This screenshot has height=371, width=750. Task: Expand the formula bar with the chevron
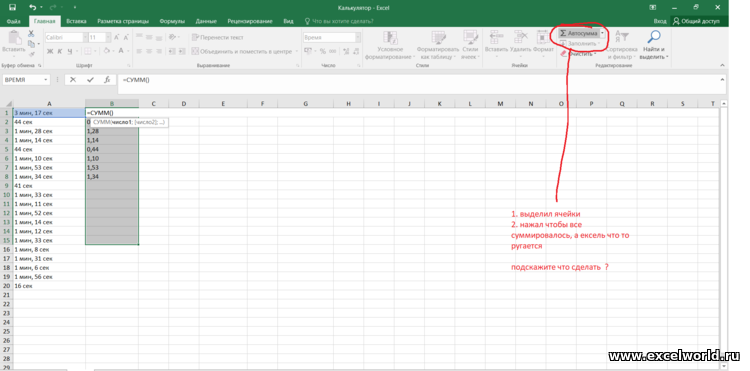click(722, 80)
